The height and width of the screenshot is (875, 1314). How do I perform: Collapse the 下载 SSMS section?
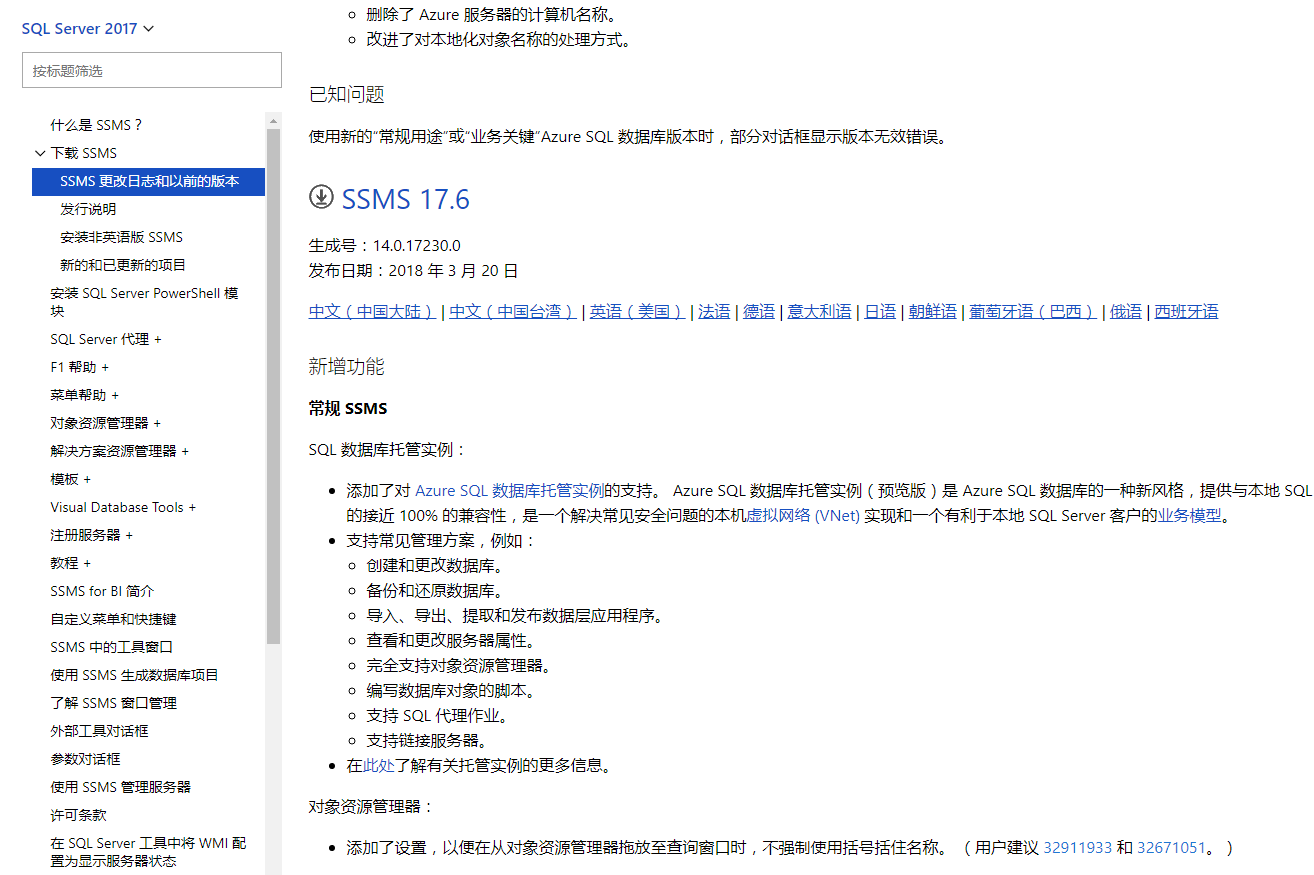pyautogui.click(x=40, y=153)
